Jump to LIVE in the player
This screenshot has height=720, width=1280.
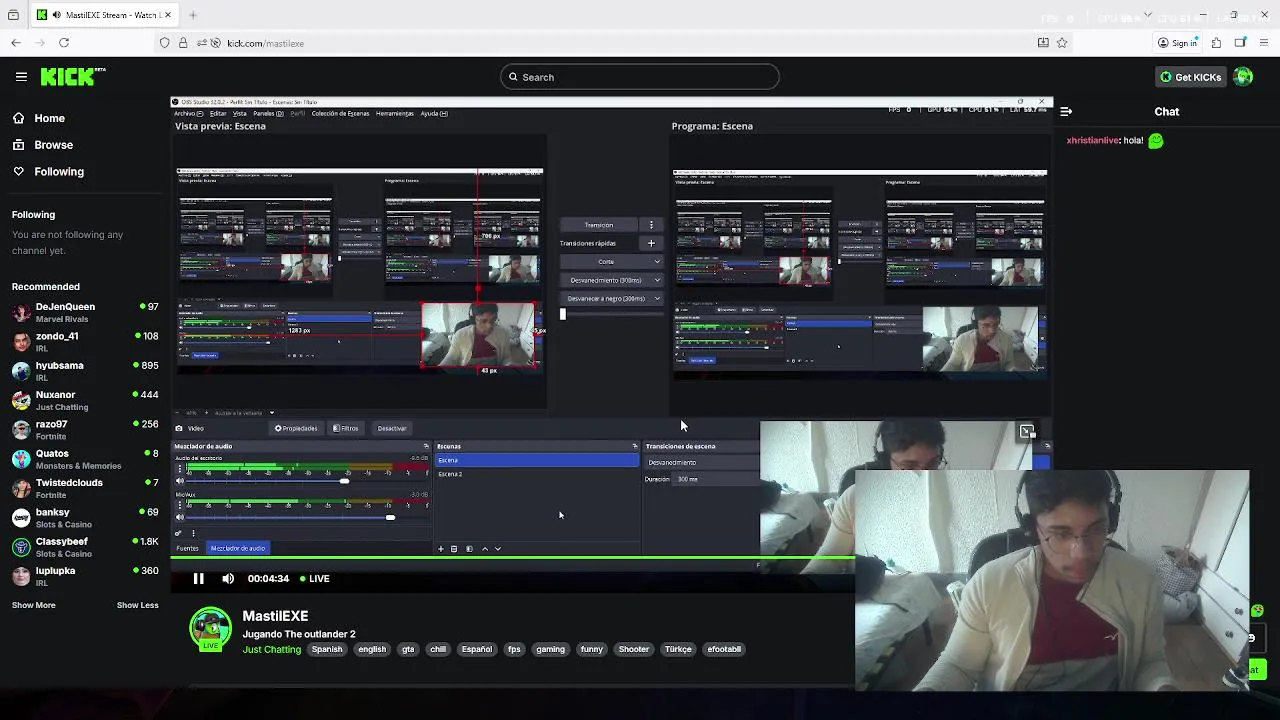pos(315,578)
